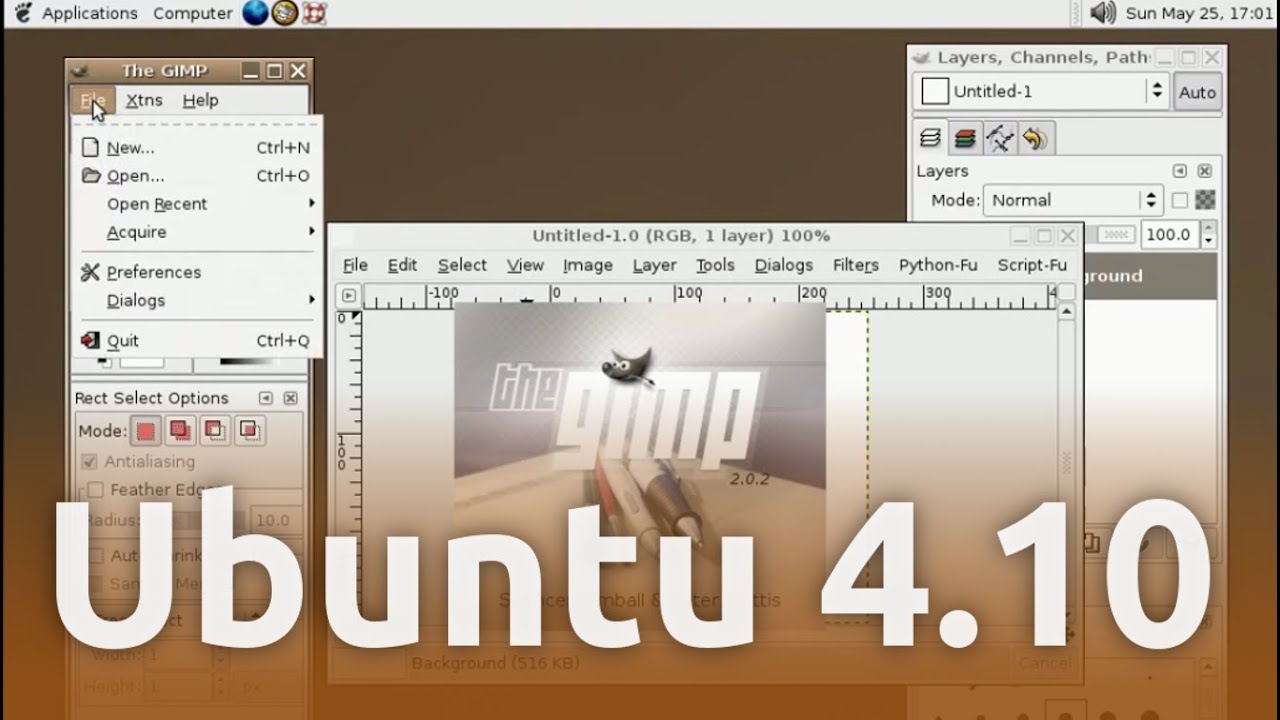Open the Select menu in image window

(x=462, y=265)
